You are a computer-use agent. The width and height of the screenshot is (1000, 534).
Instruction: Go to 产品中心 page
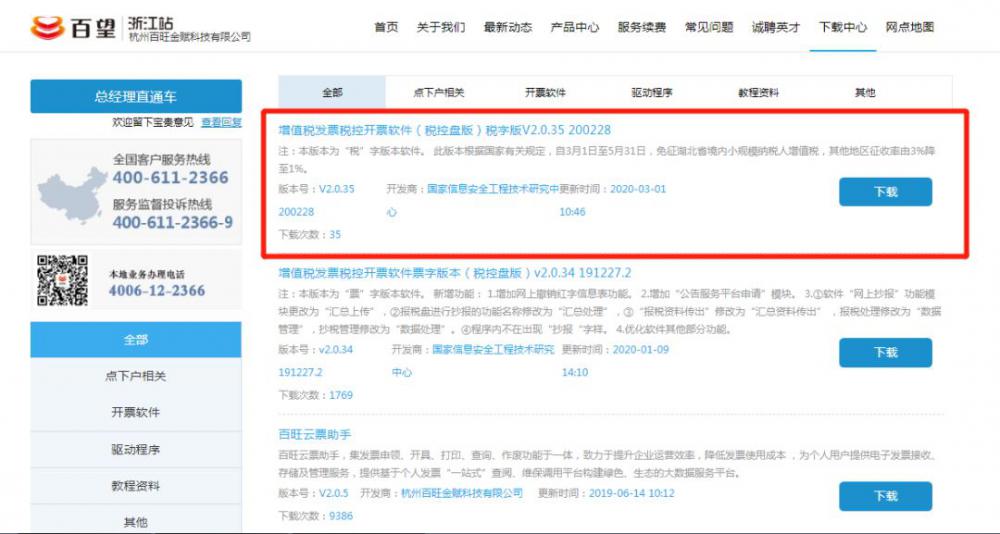575,27
